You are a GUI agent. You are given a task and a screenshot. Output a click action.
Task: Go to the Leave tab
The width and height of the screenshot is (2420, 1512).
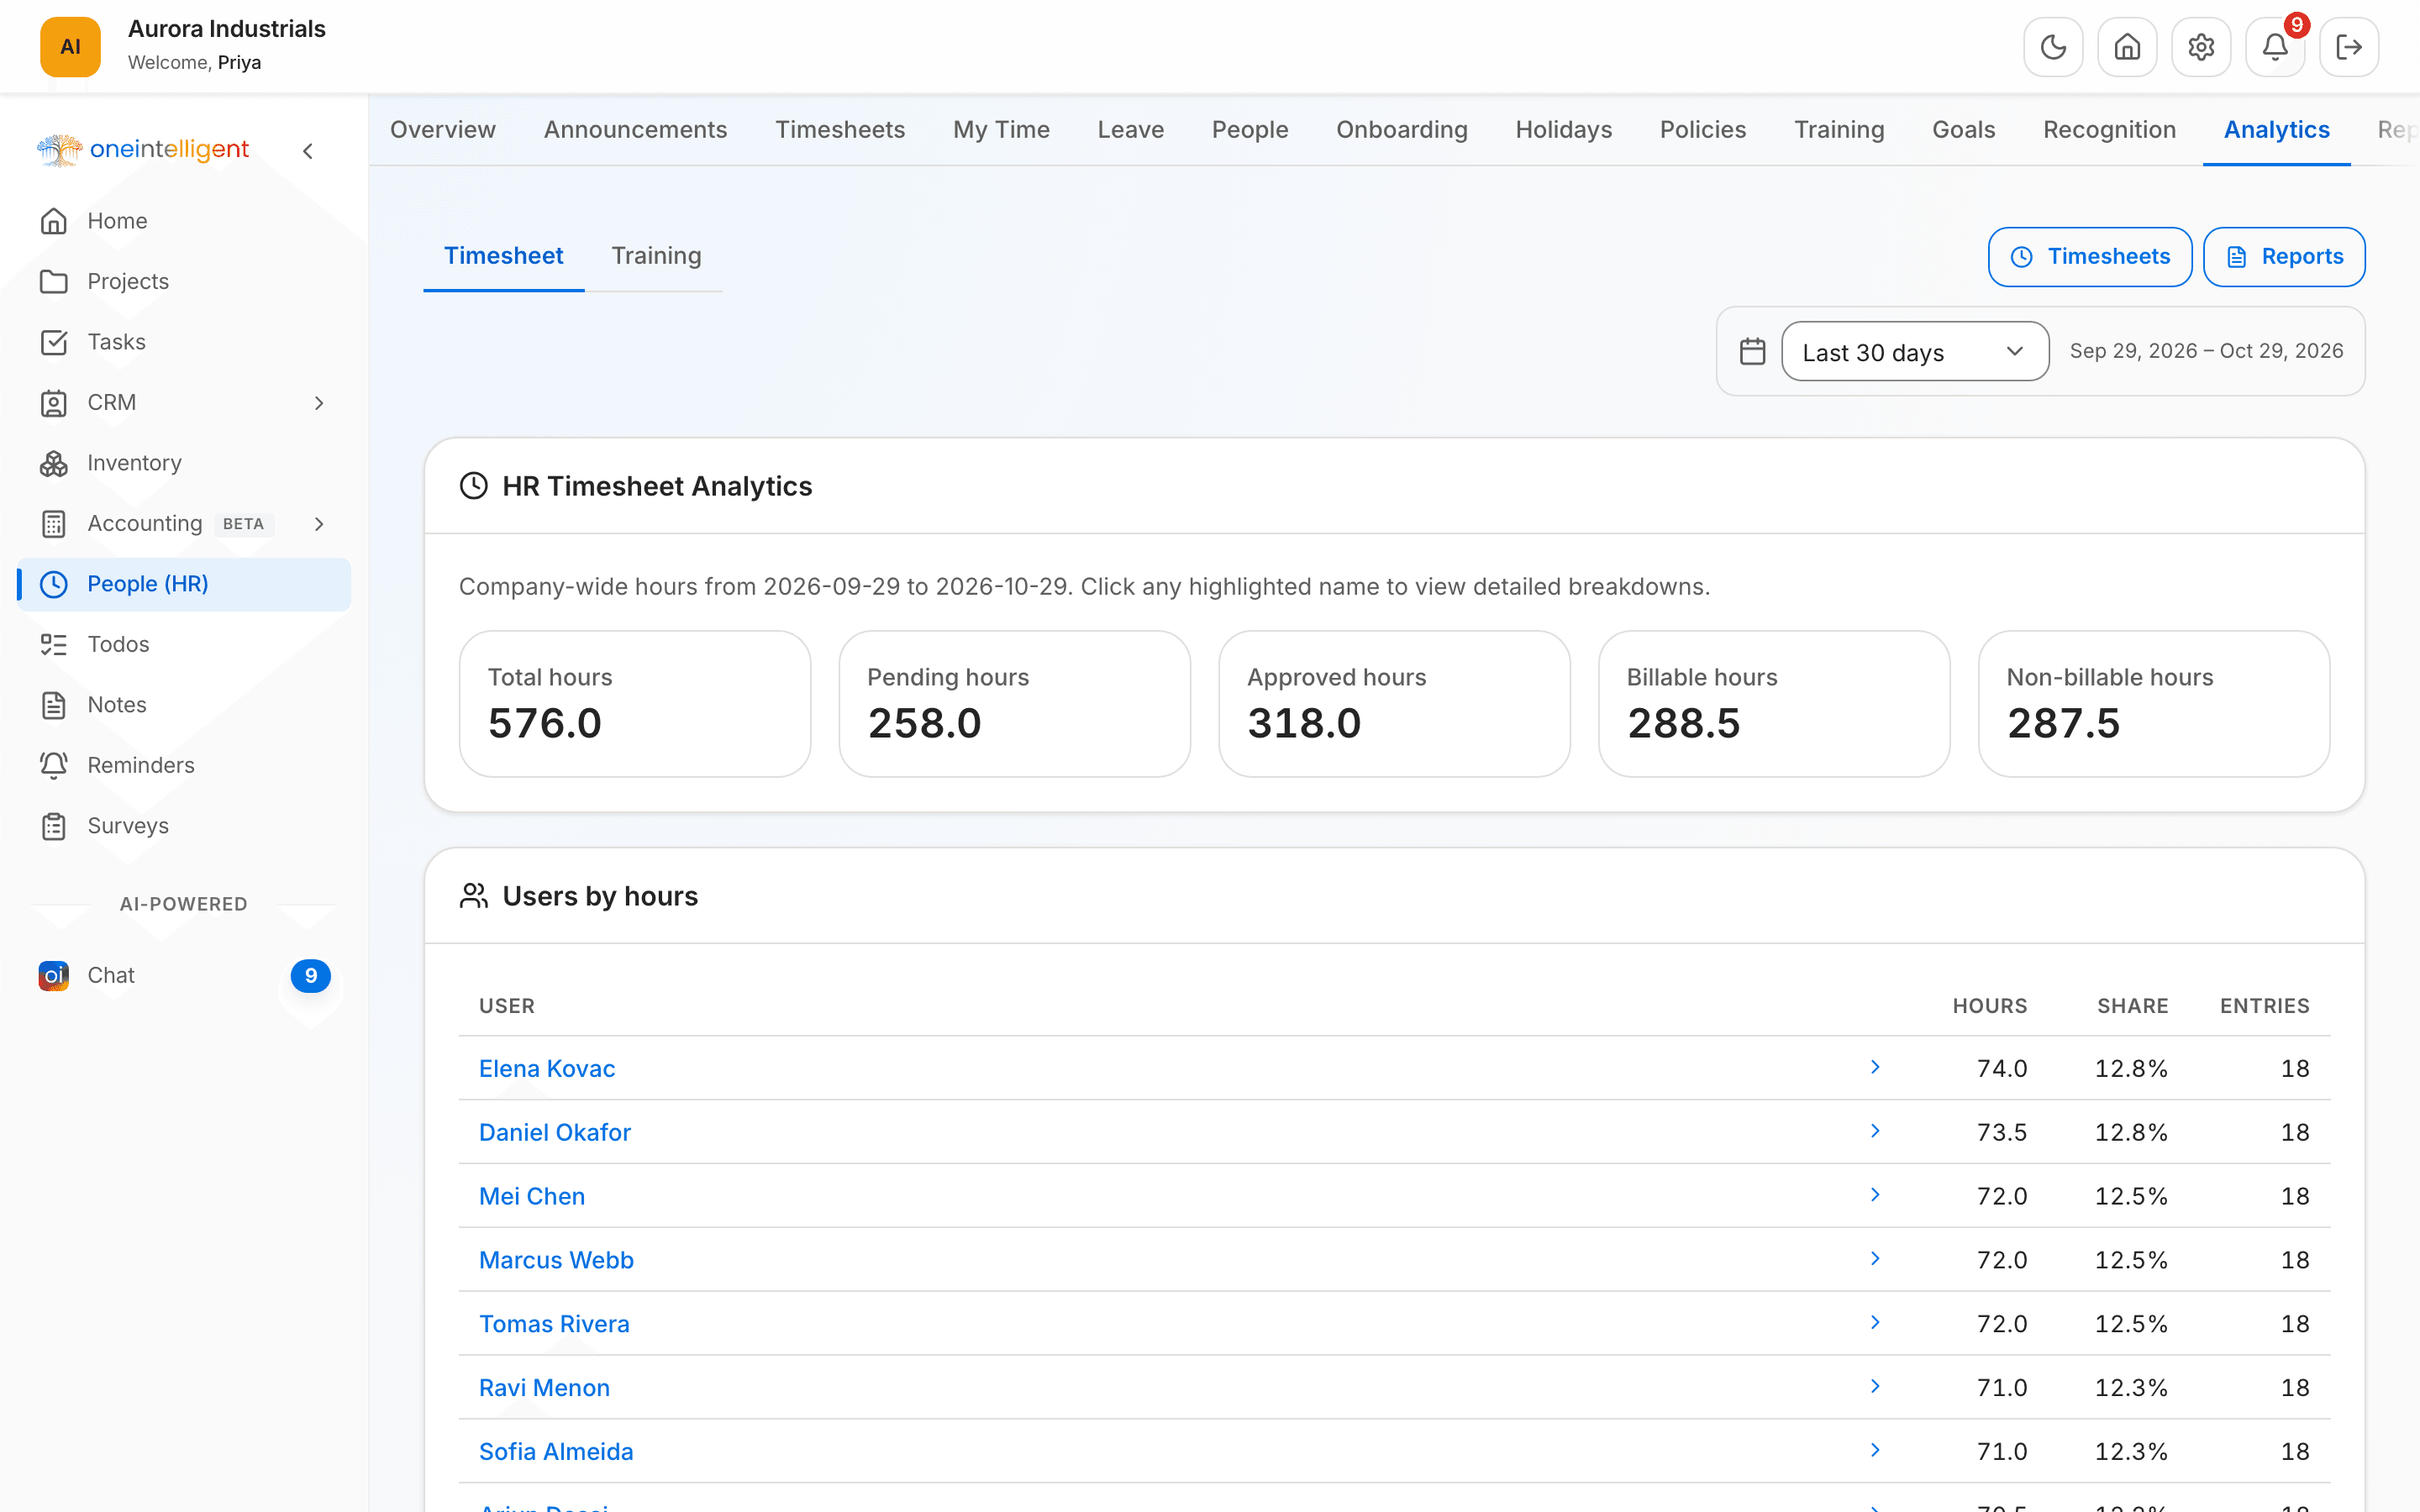pyautogui.click(x=1130, y=130)
